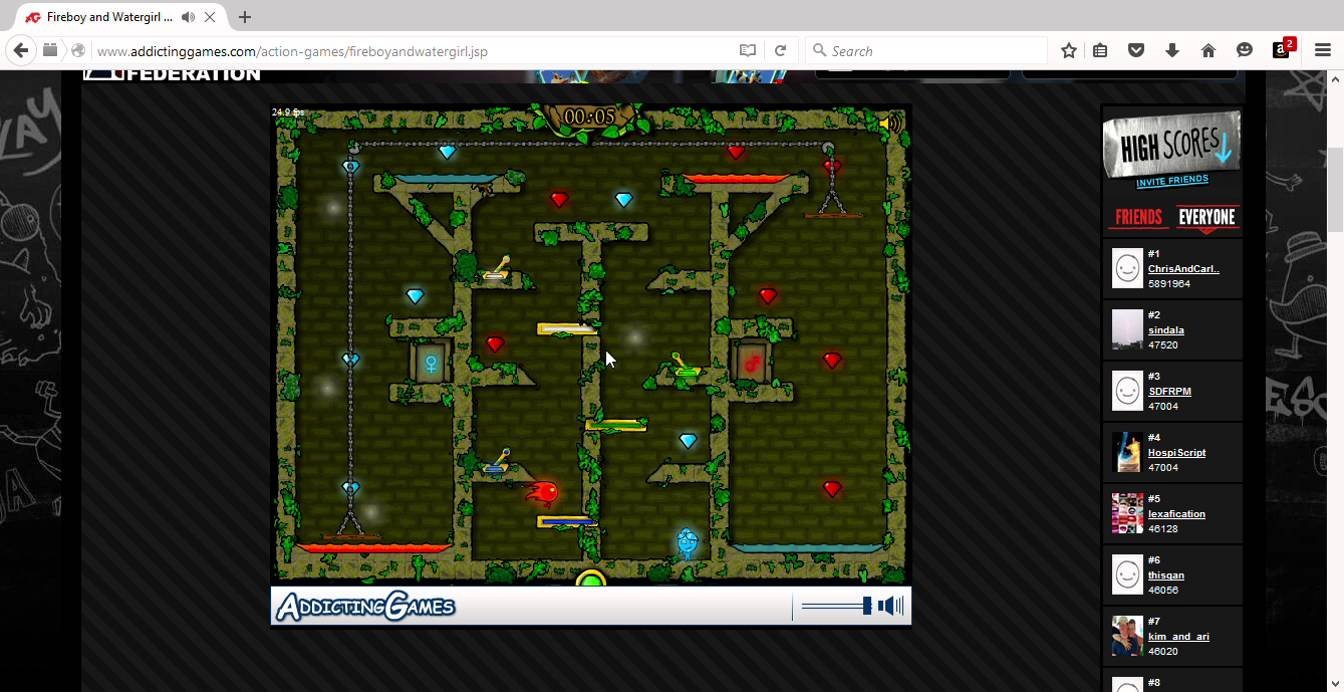The height and width of the screenshot is (692, 1344).
Task: Open the Pocket save icon
Action: 1136,50
